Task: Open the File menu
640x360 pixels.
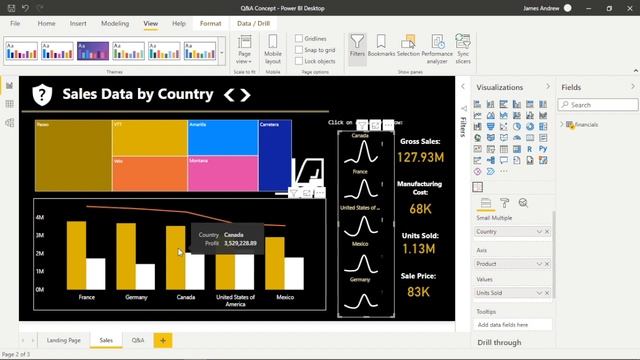Action: coord(15,24)
